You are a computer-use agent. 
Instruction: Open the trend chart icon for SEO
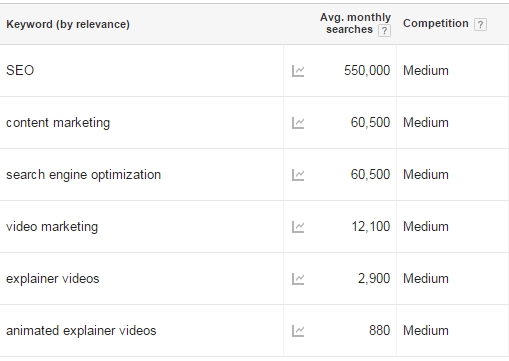click(298, 71)
